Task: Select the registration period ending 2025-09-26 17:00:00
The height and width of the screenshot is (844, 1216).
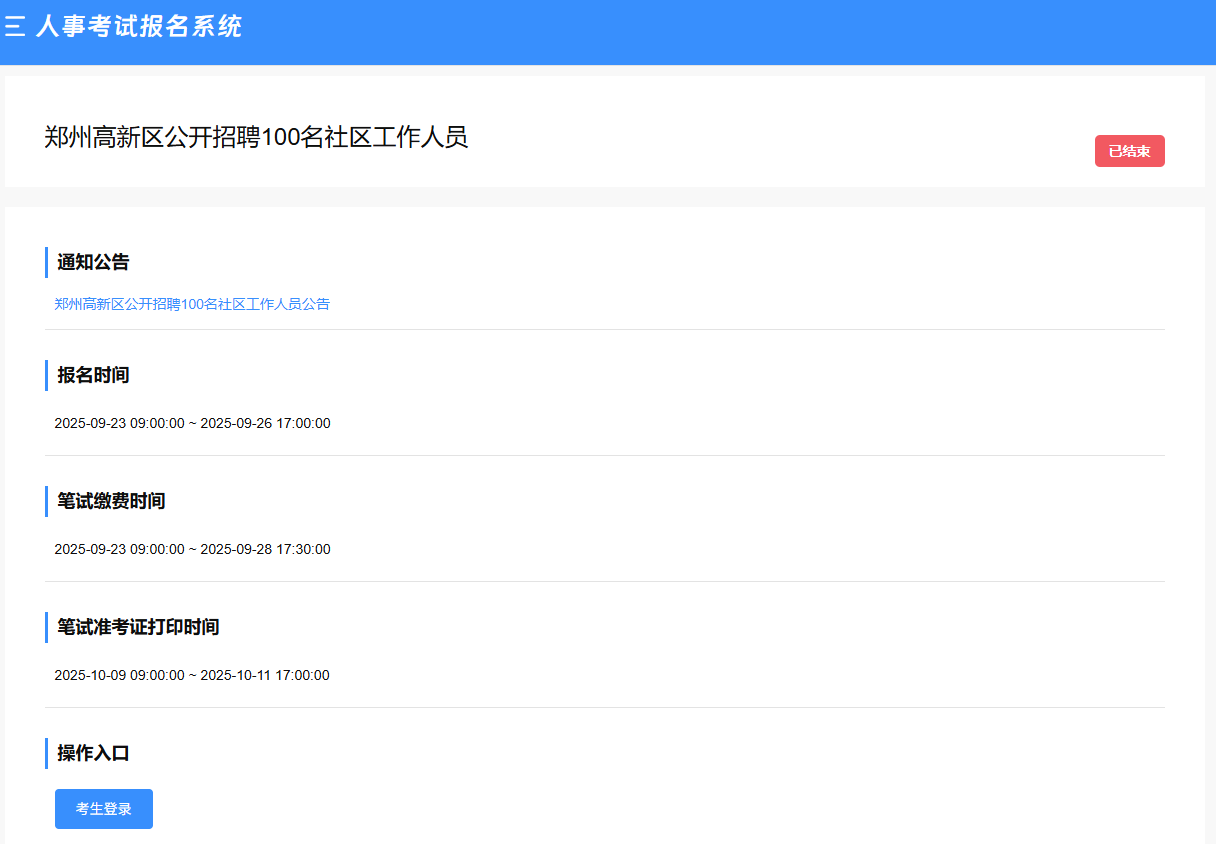Action: tap(192, 423)
